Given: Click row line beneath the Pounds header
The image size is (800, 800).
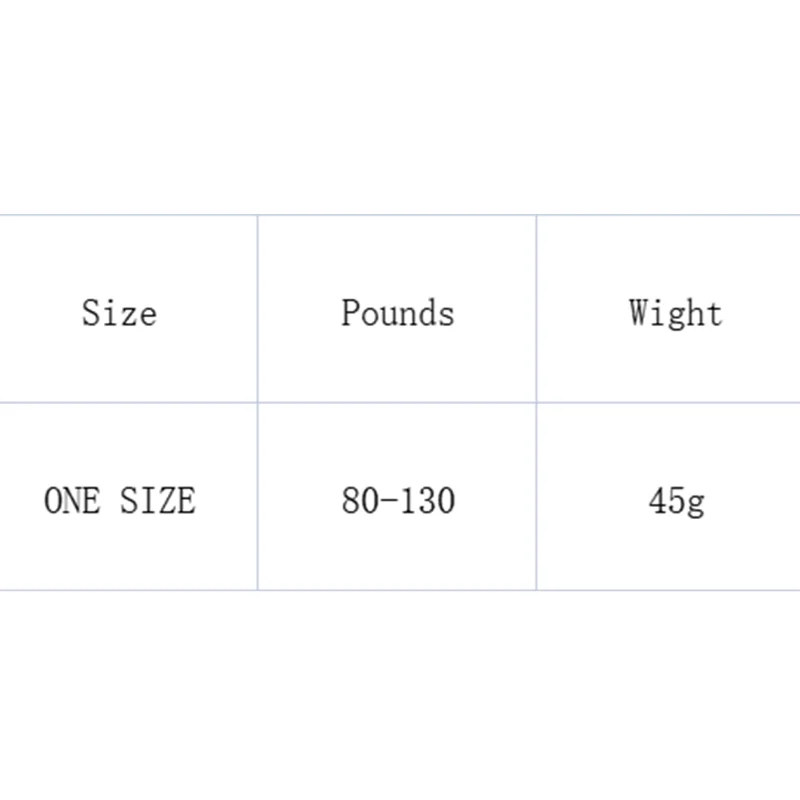Looking at the screenshot, I should pos(397,403).
